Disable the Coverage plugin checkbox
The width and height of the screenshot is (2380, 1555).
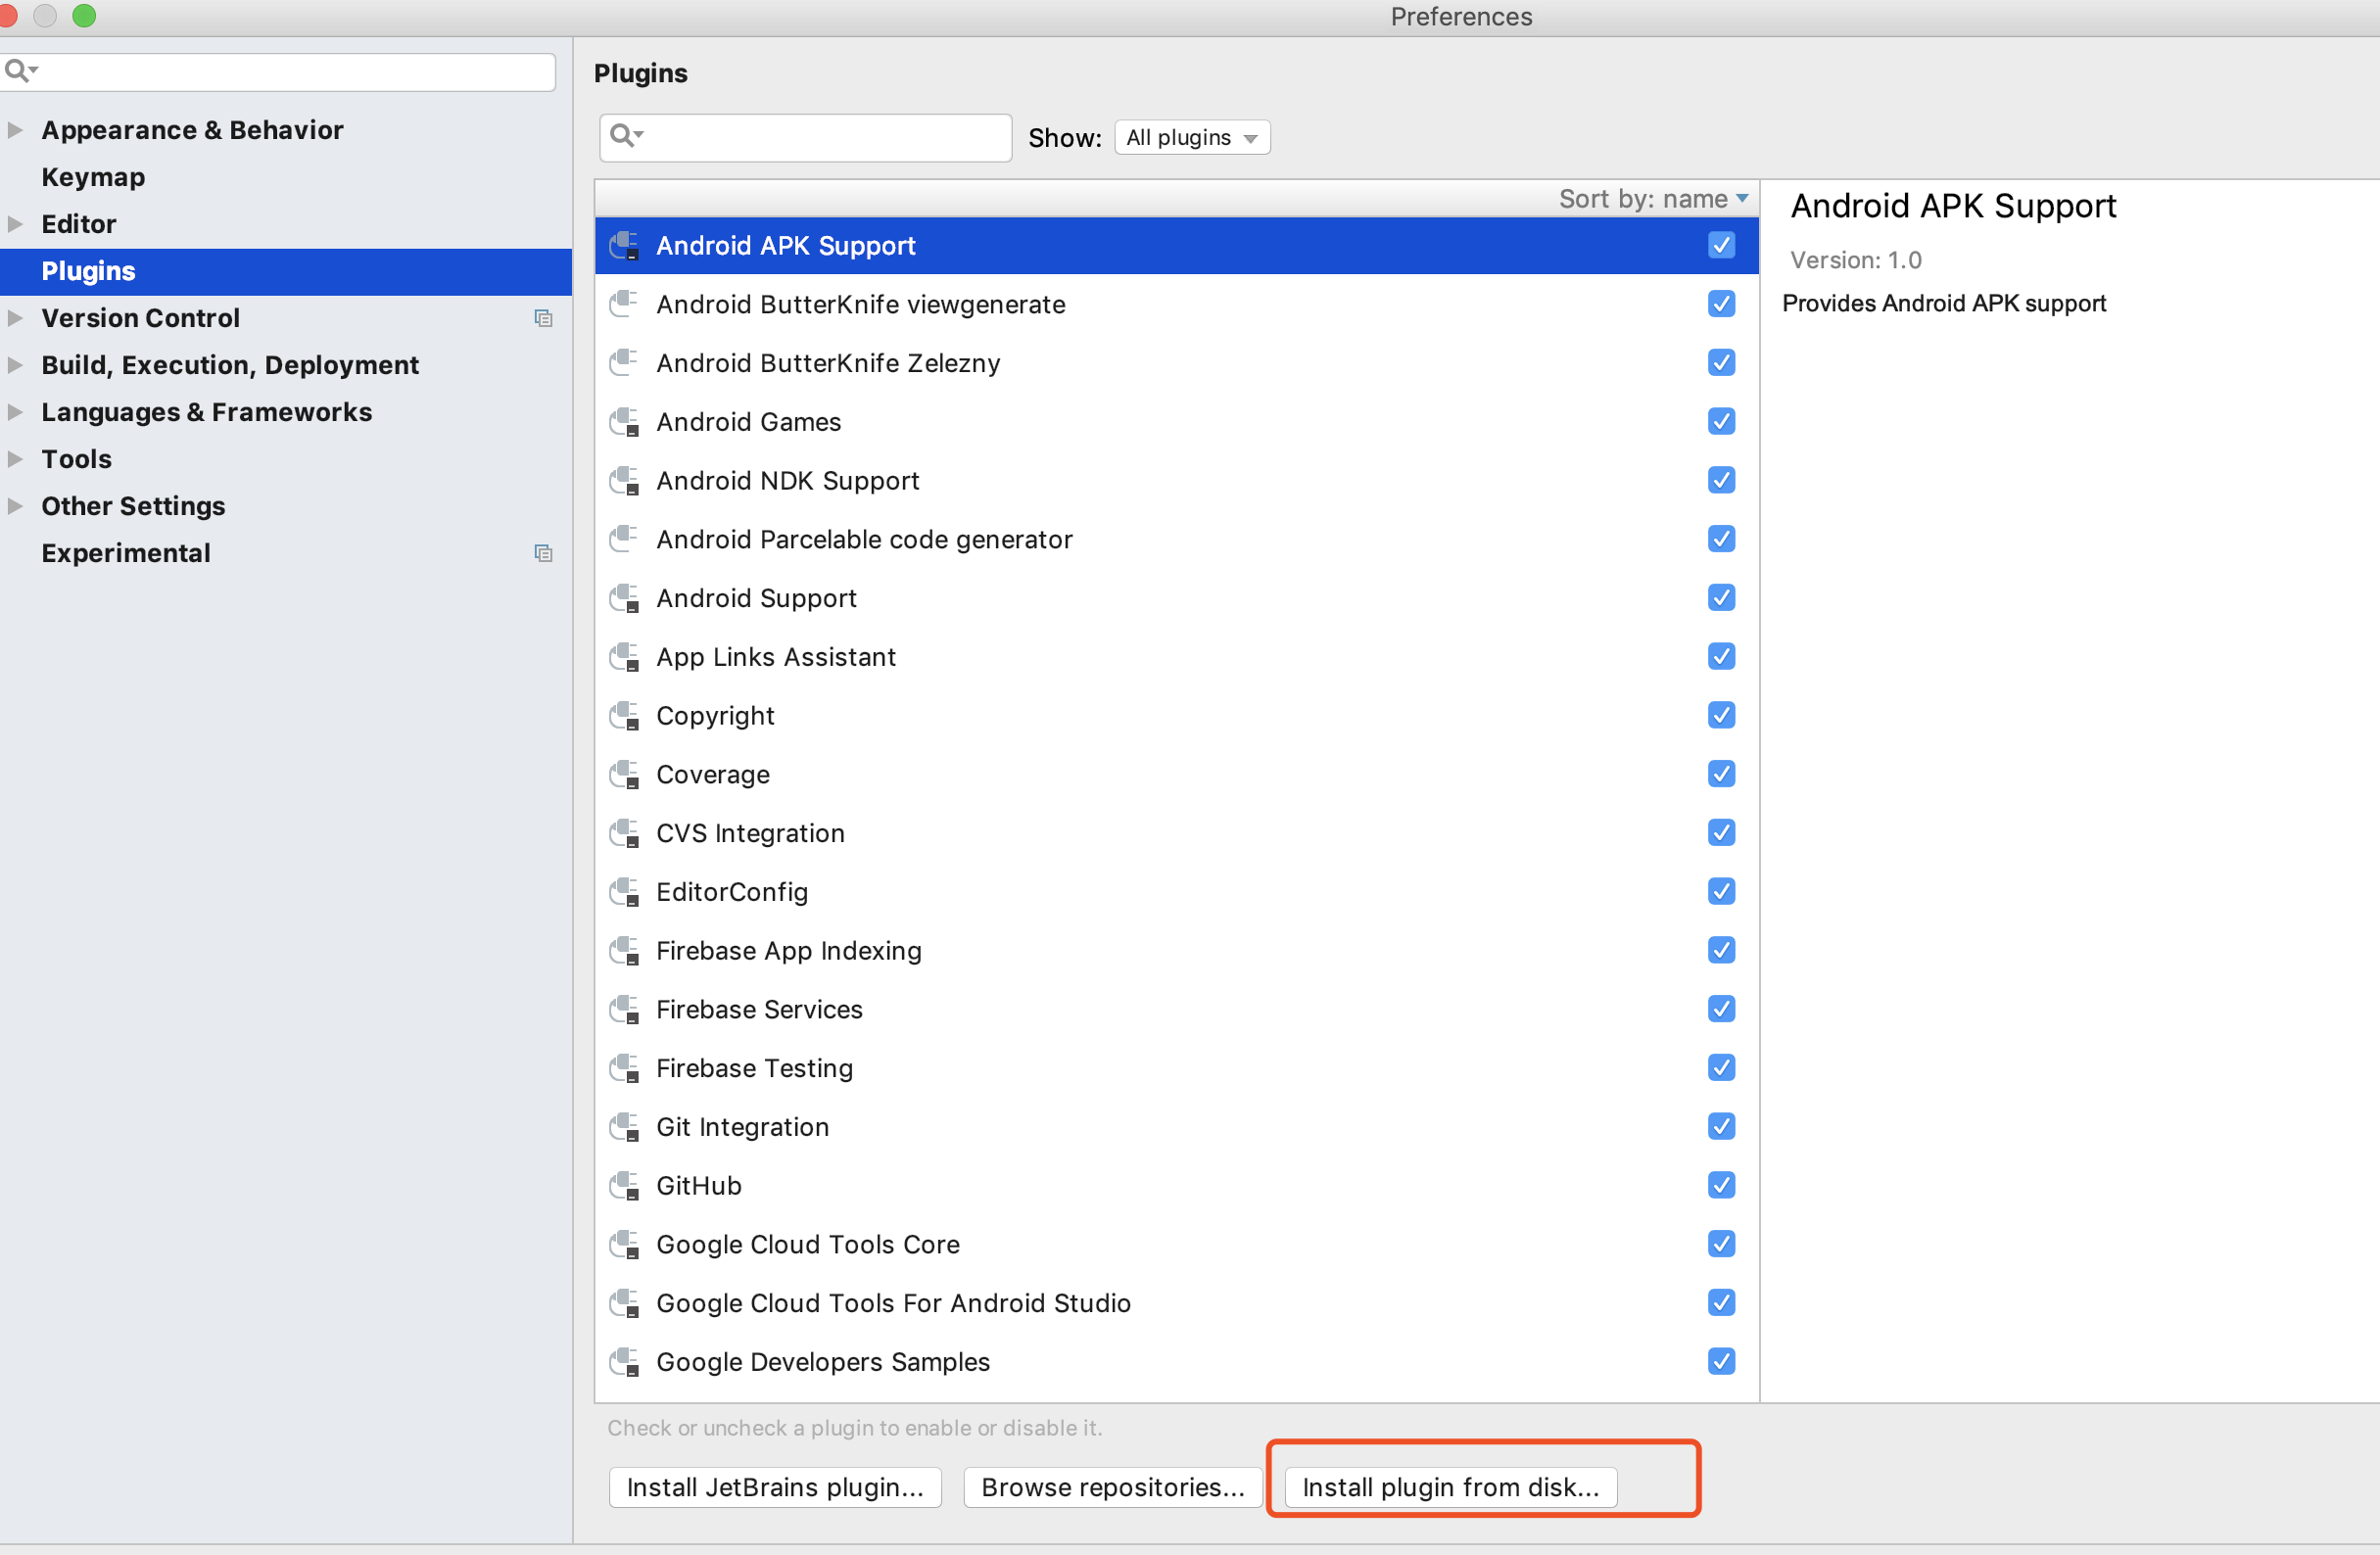(x=1721, y=774)
